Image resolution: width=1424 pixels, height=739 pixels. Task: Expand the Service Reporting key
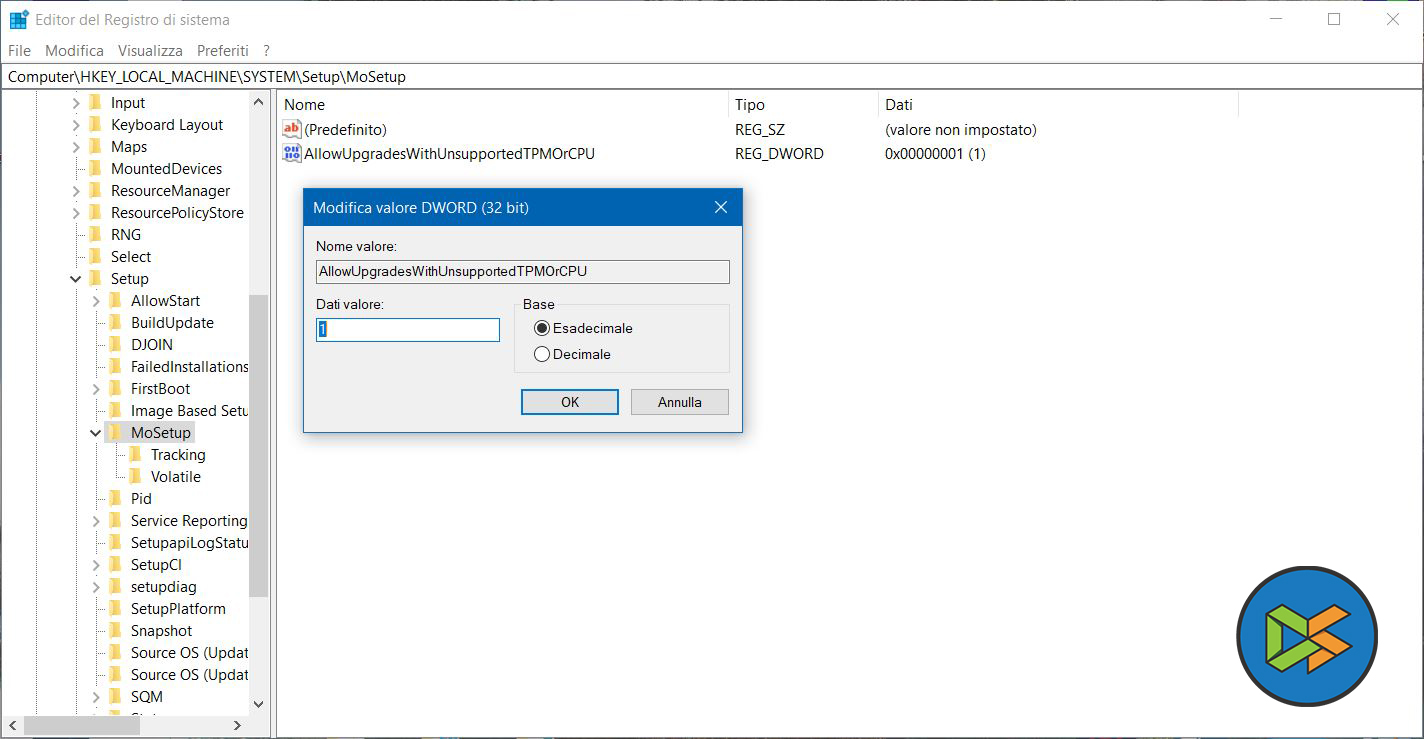pyautogui.click(x=96, y=521)
